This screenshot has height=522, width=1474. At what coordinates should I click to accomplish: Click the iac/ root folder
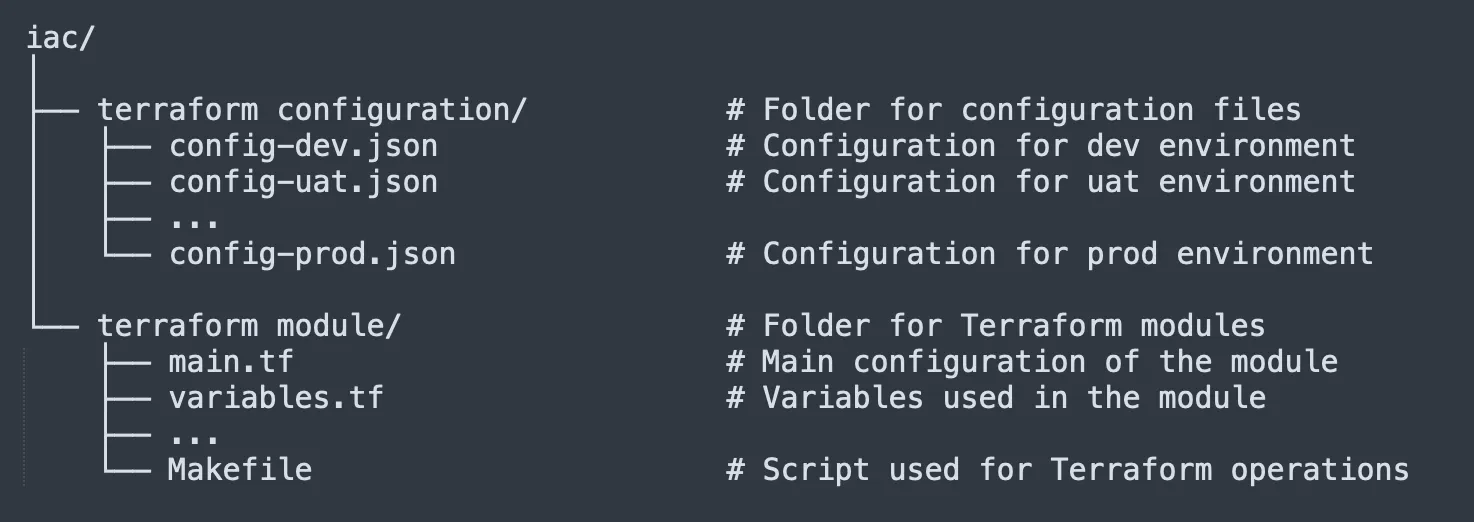(60, 38)
